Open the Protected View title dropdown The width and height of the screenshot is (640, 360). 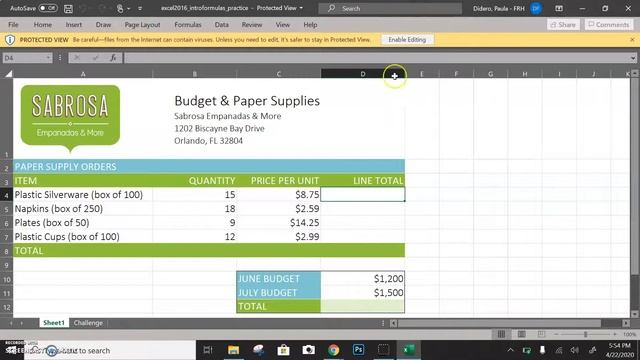301,8
